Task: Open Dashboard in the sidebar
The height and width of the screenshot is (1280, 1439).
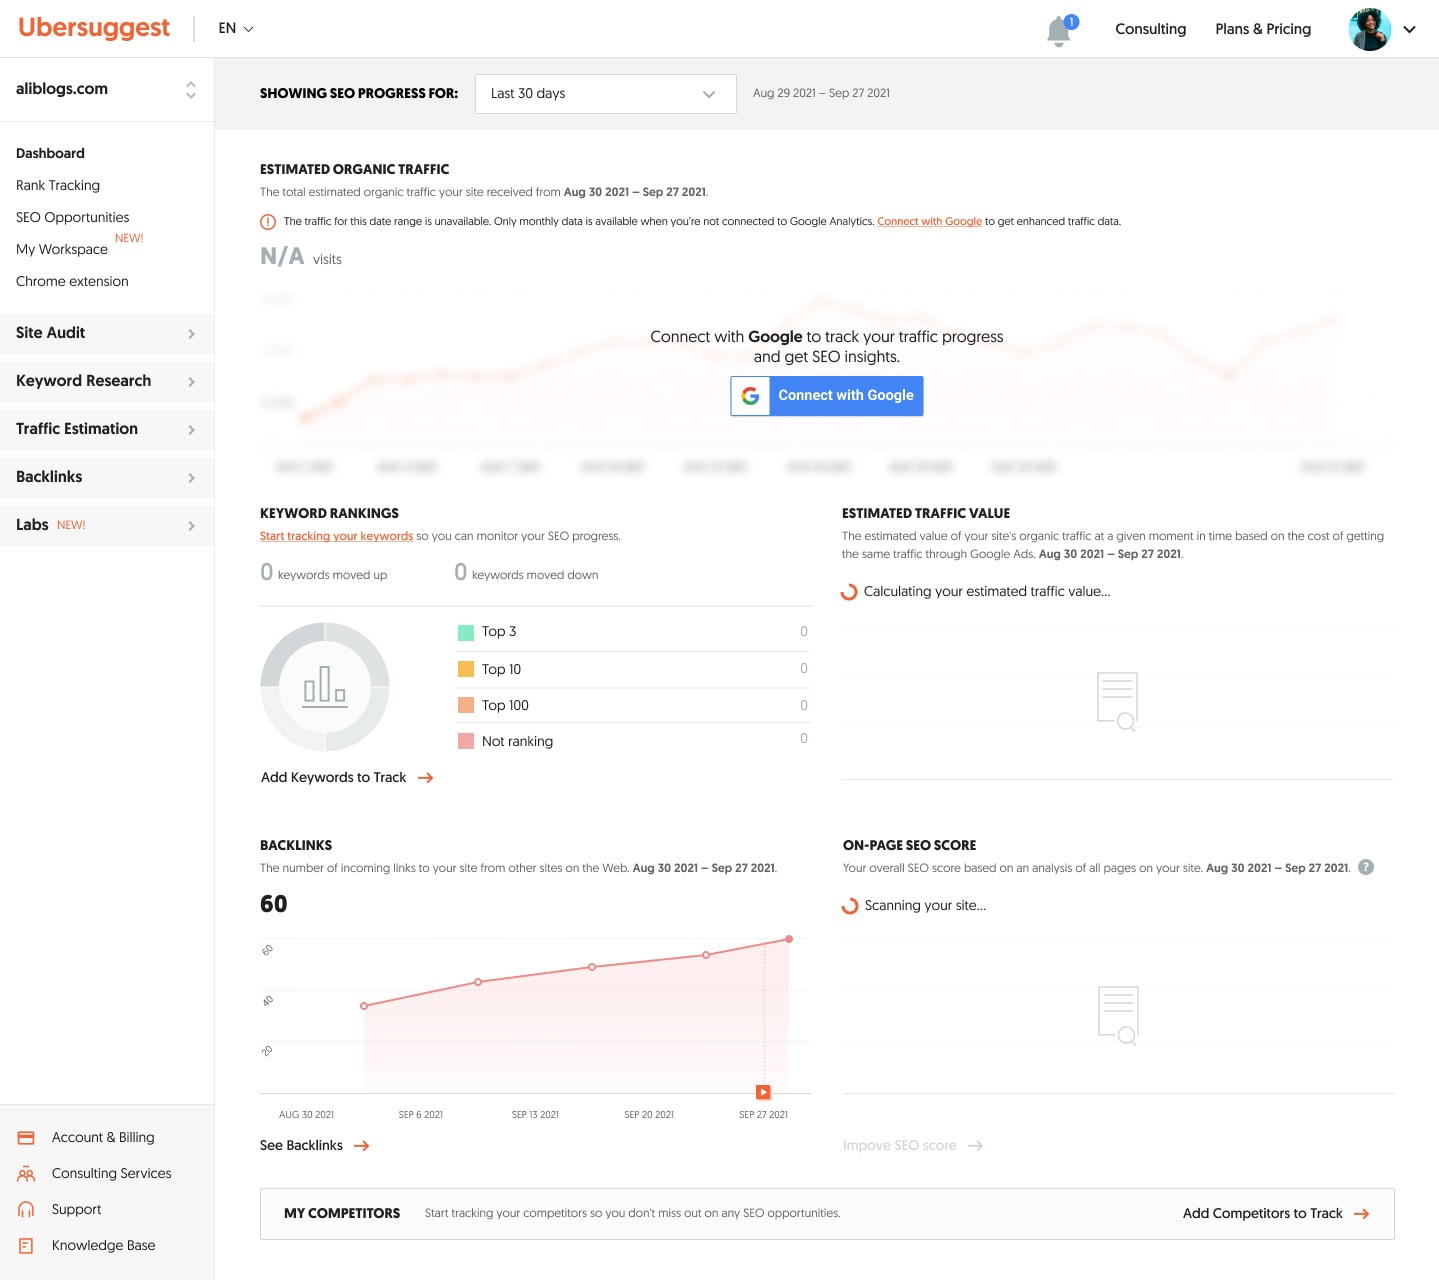Action: coord(50,154)
